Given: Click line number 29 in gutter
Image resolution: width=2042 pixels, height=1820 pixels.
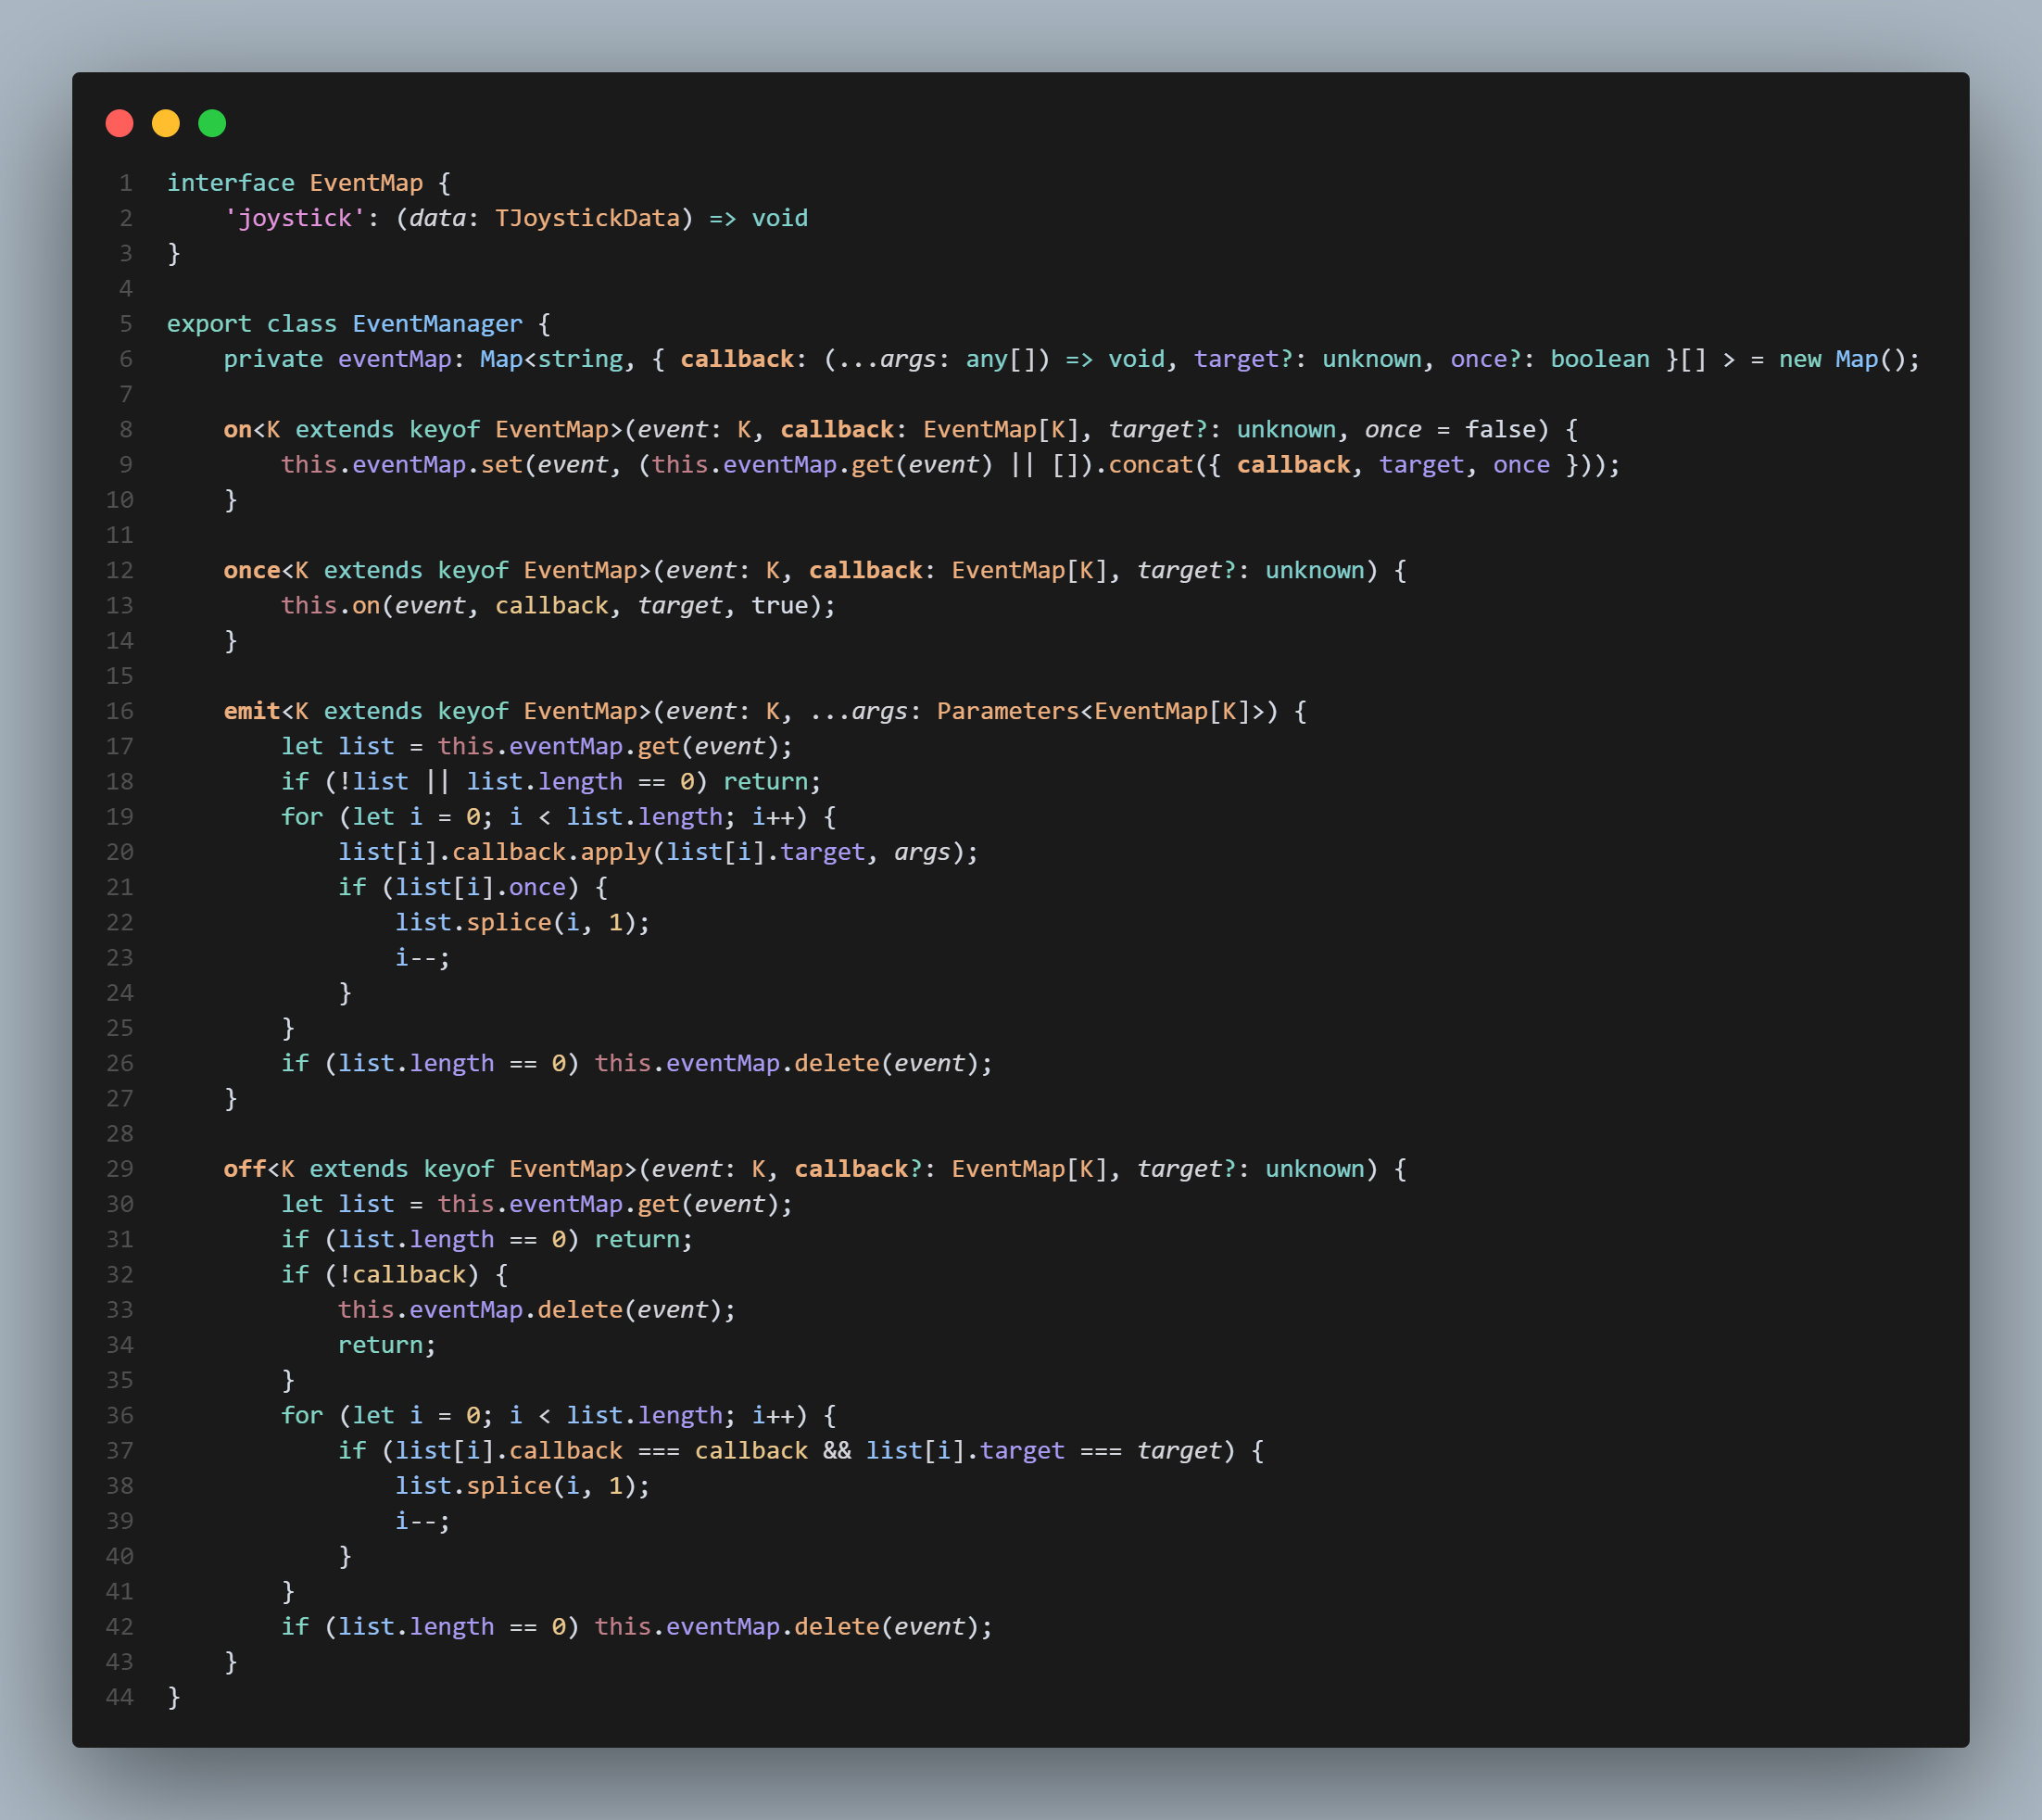Looking at the screenshot, I should point(120,1169).
